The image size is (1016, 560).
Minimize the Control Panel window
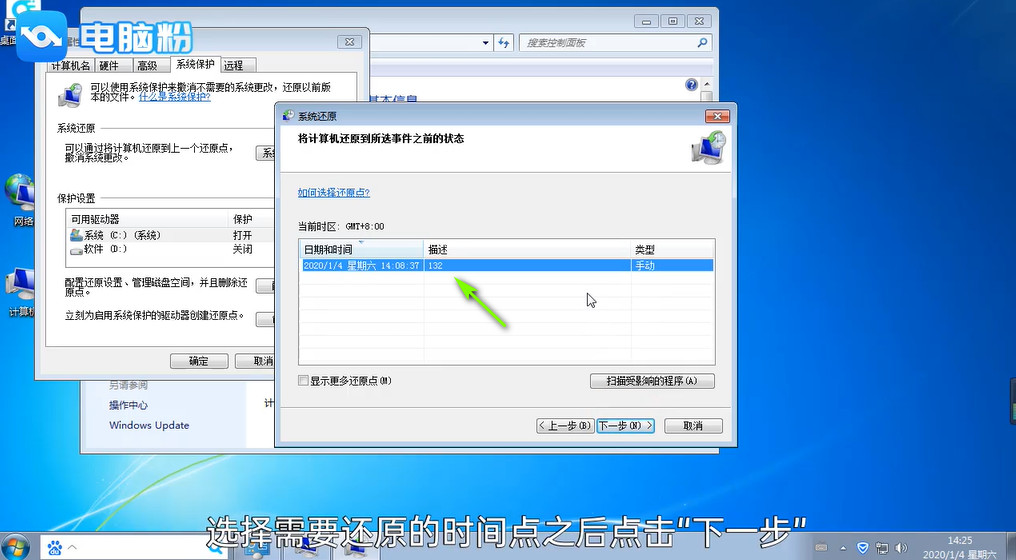[x=646, y=21]
